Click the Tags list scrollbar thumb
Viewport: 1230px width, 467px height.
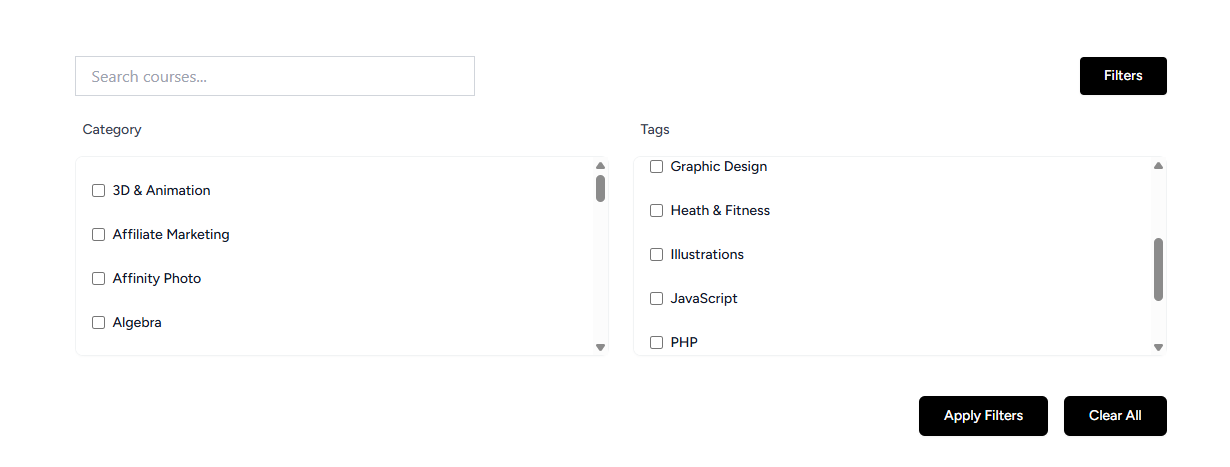coord(1158,269)
